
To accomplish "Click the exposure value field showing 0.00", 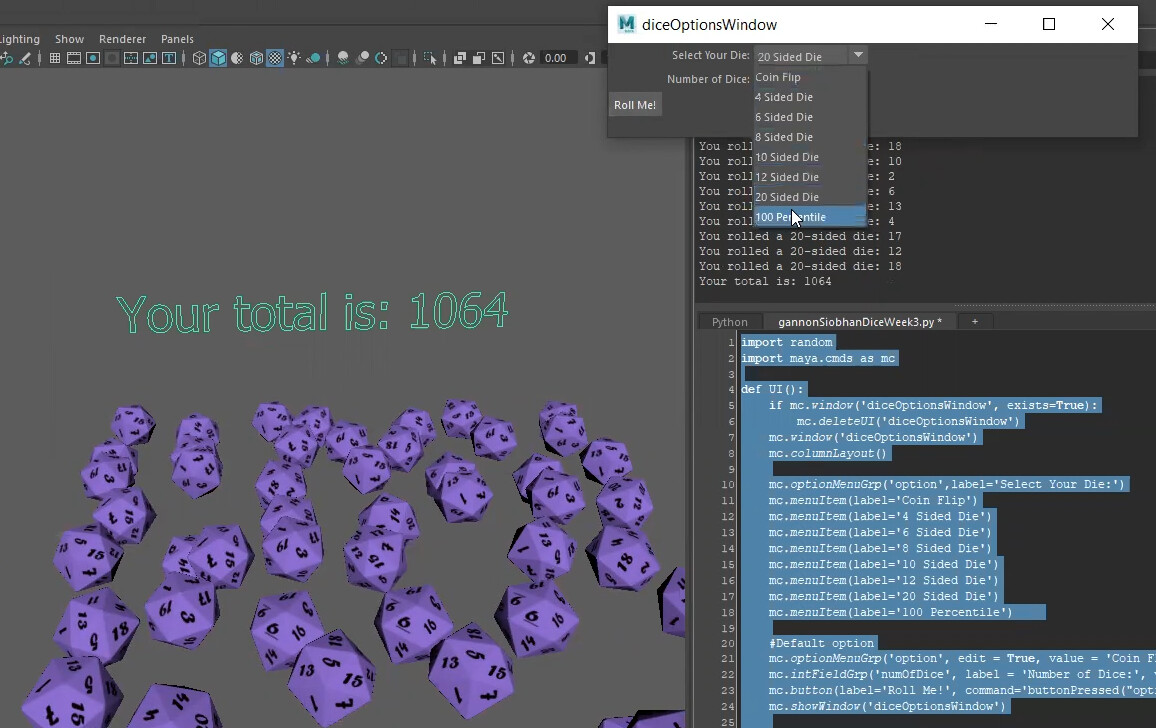I will click(556, 58).
